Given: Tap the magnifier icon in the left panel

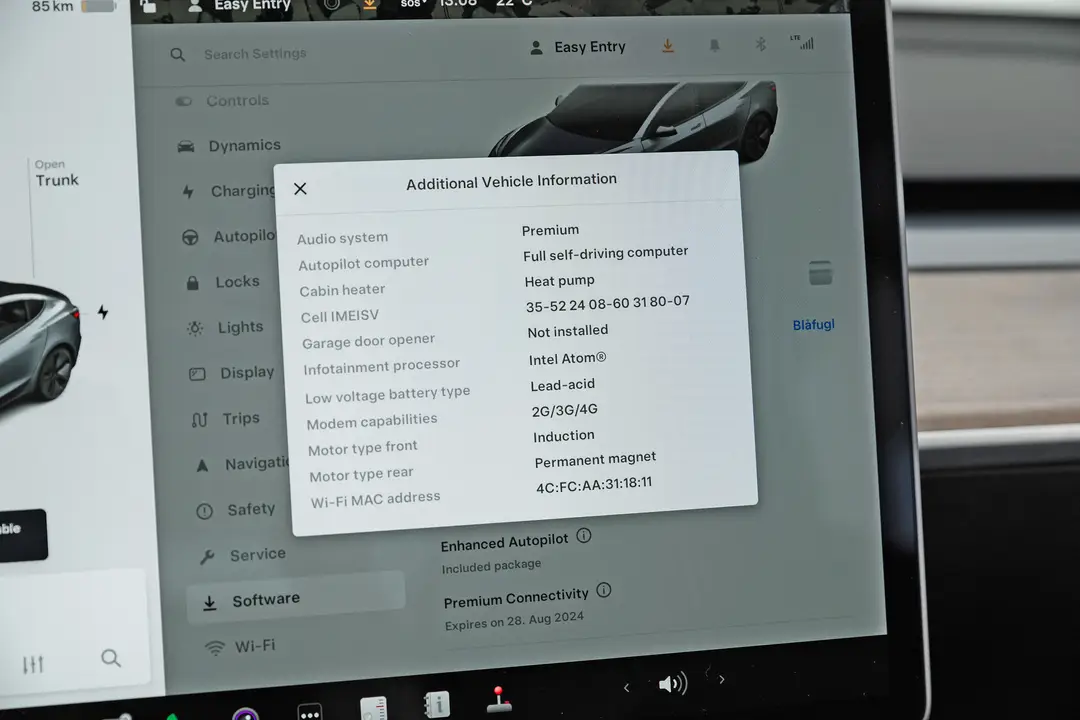Looking at the screenshot, I should (111, 659).
